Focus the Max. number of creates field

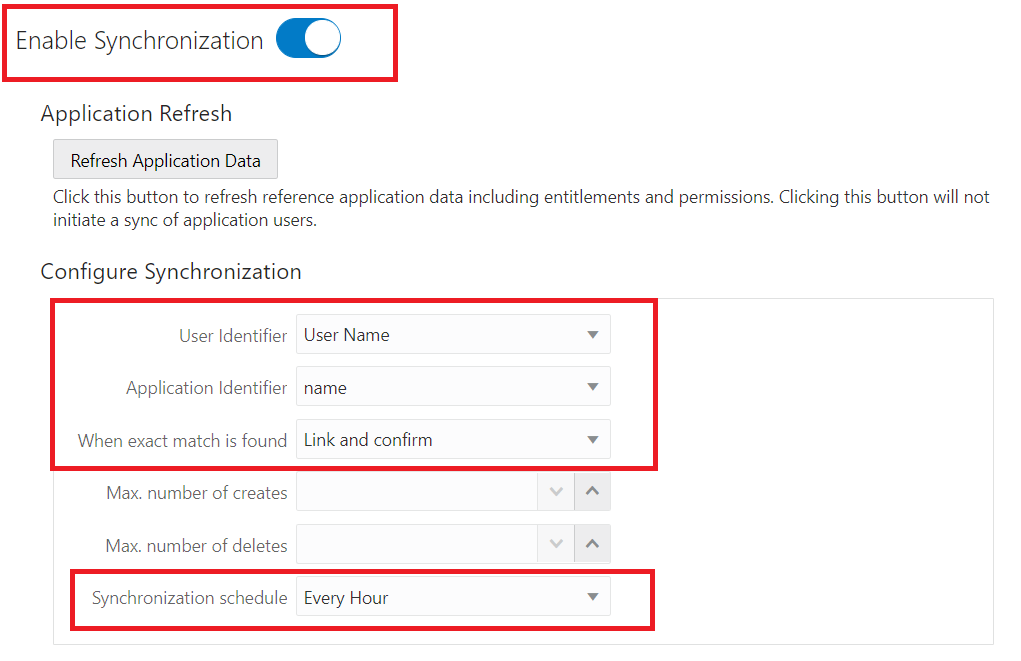point(416,492)
